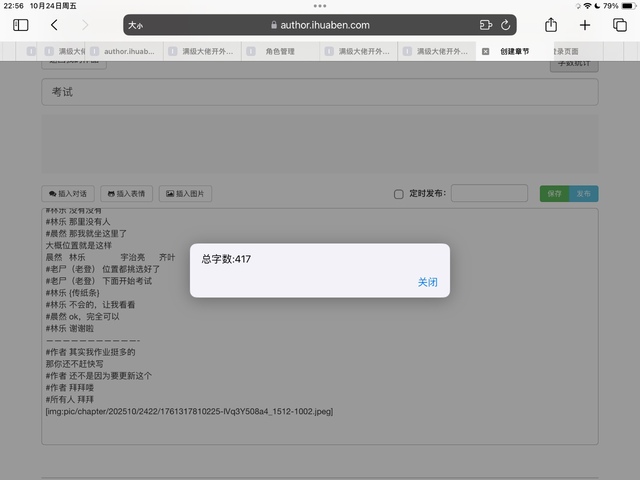Reload the page in address bar

click(x=507, y=25)
